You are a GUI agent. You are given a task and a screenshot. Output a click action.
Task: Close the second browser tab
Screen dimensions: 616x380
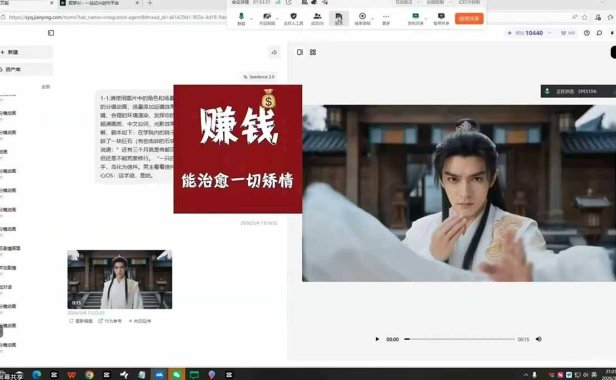[137, 3]
